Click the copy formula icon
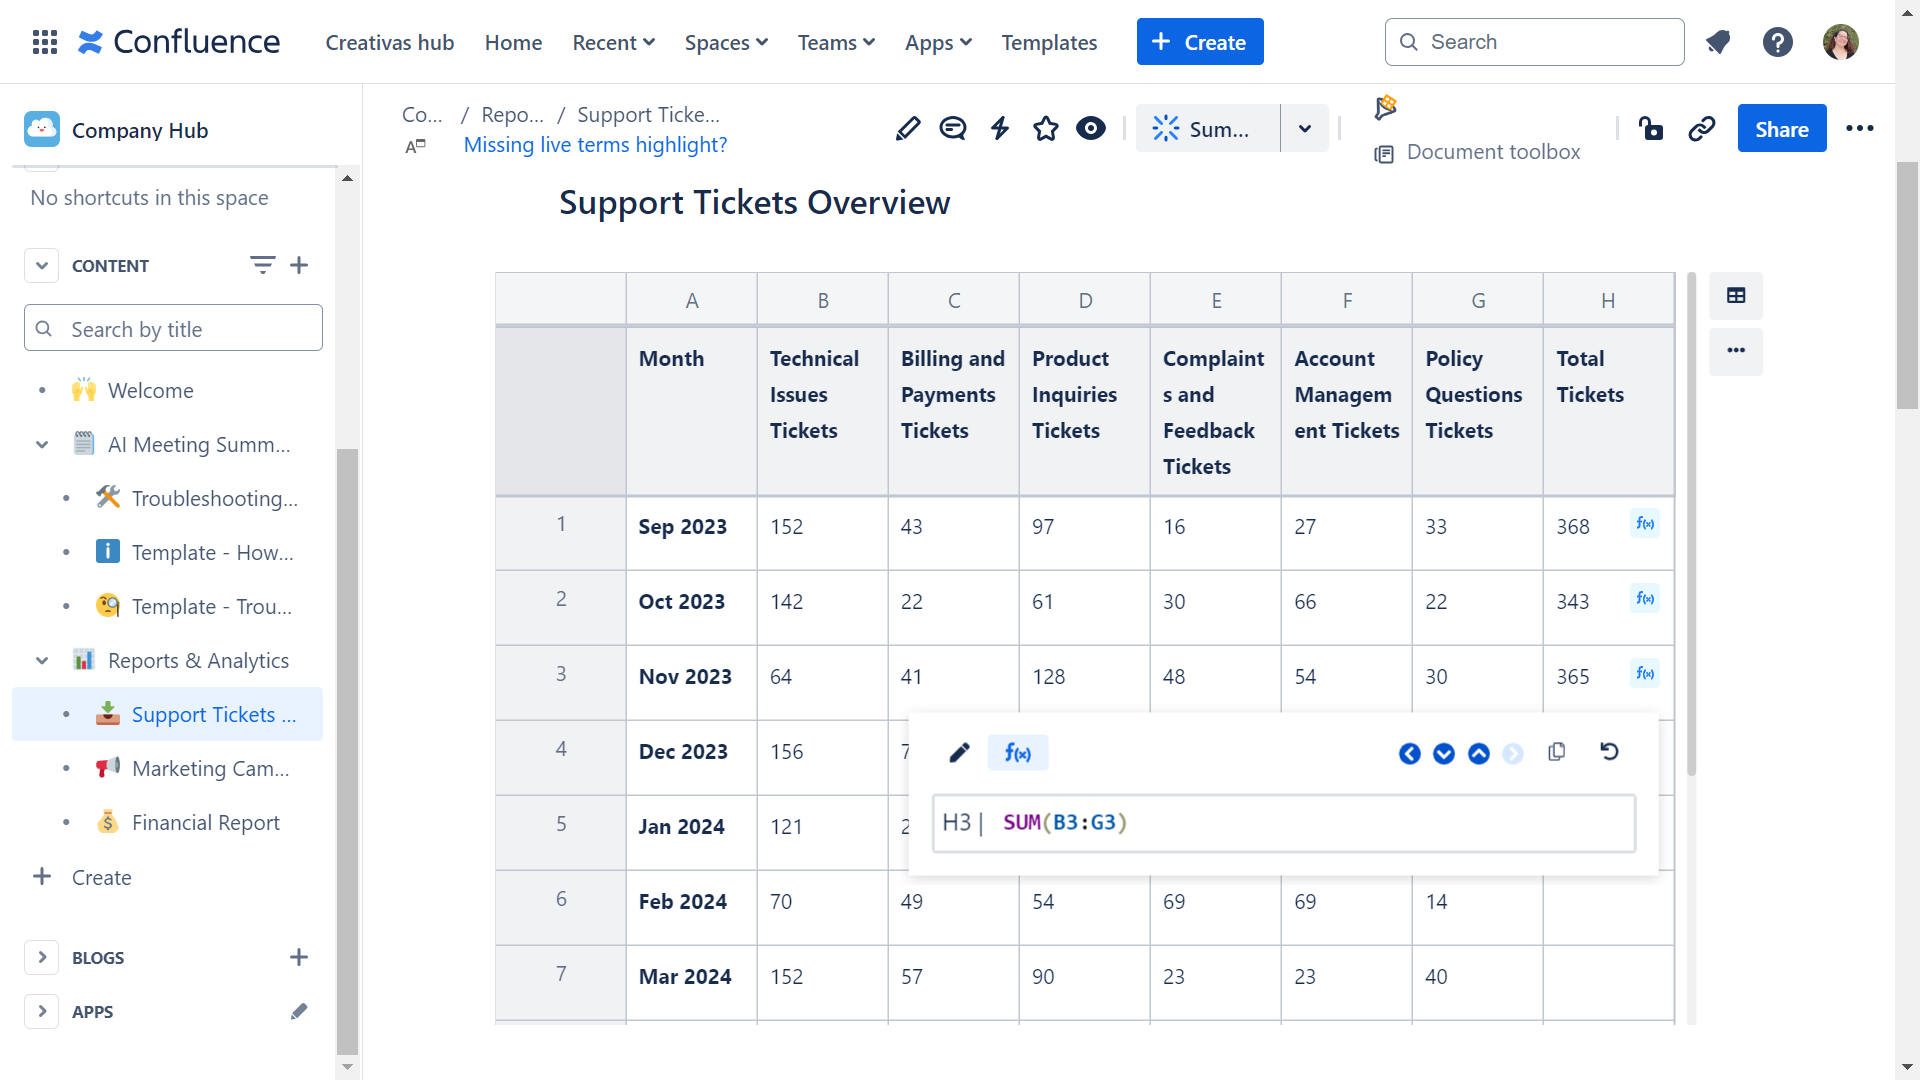 coord(1557,752)
